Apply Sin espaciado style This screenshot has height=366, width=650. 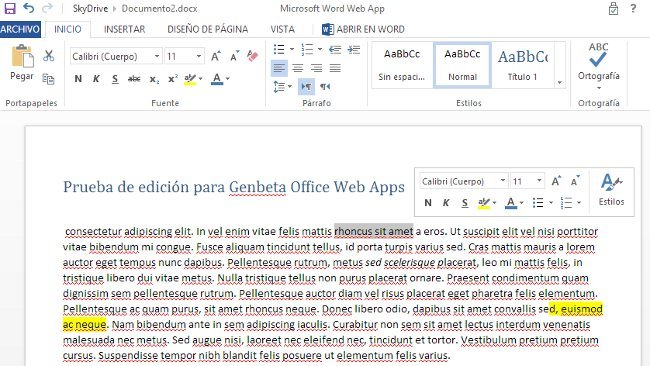click(x=402, y=65)
